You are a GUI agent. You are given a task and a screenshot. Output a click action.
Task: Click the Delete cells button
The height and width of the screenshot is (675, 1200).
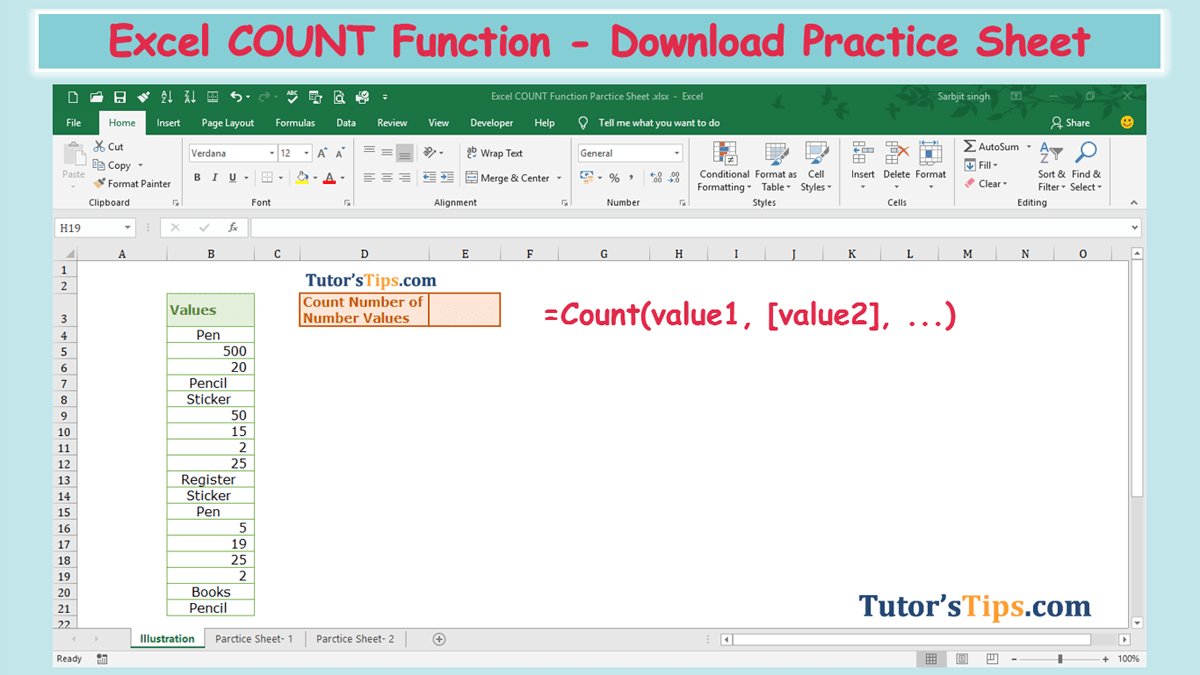(x=897, y=166)
